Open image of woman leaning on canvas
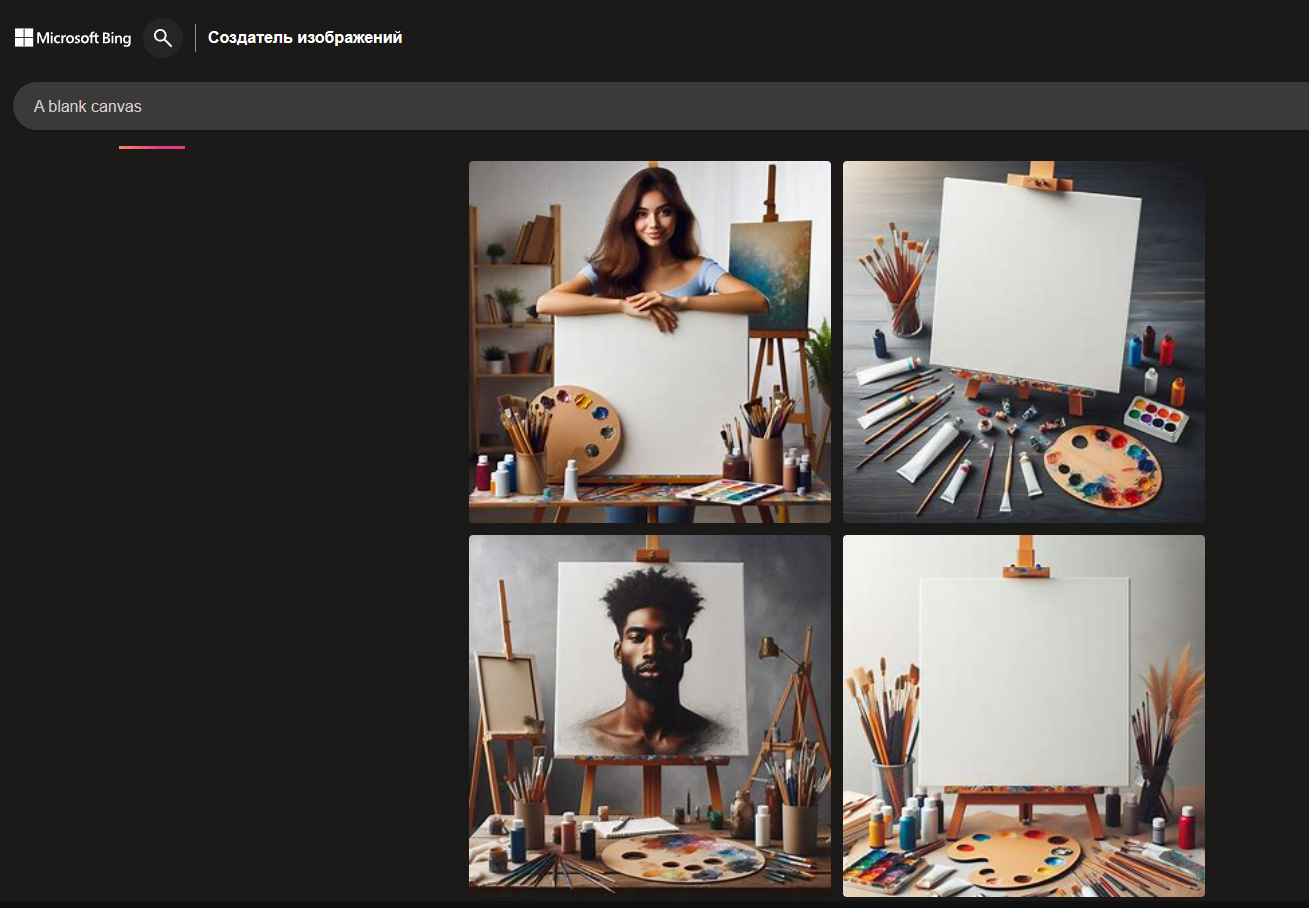The width and height of the screenshot is (1309, 908). (650, 342)
